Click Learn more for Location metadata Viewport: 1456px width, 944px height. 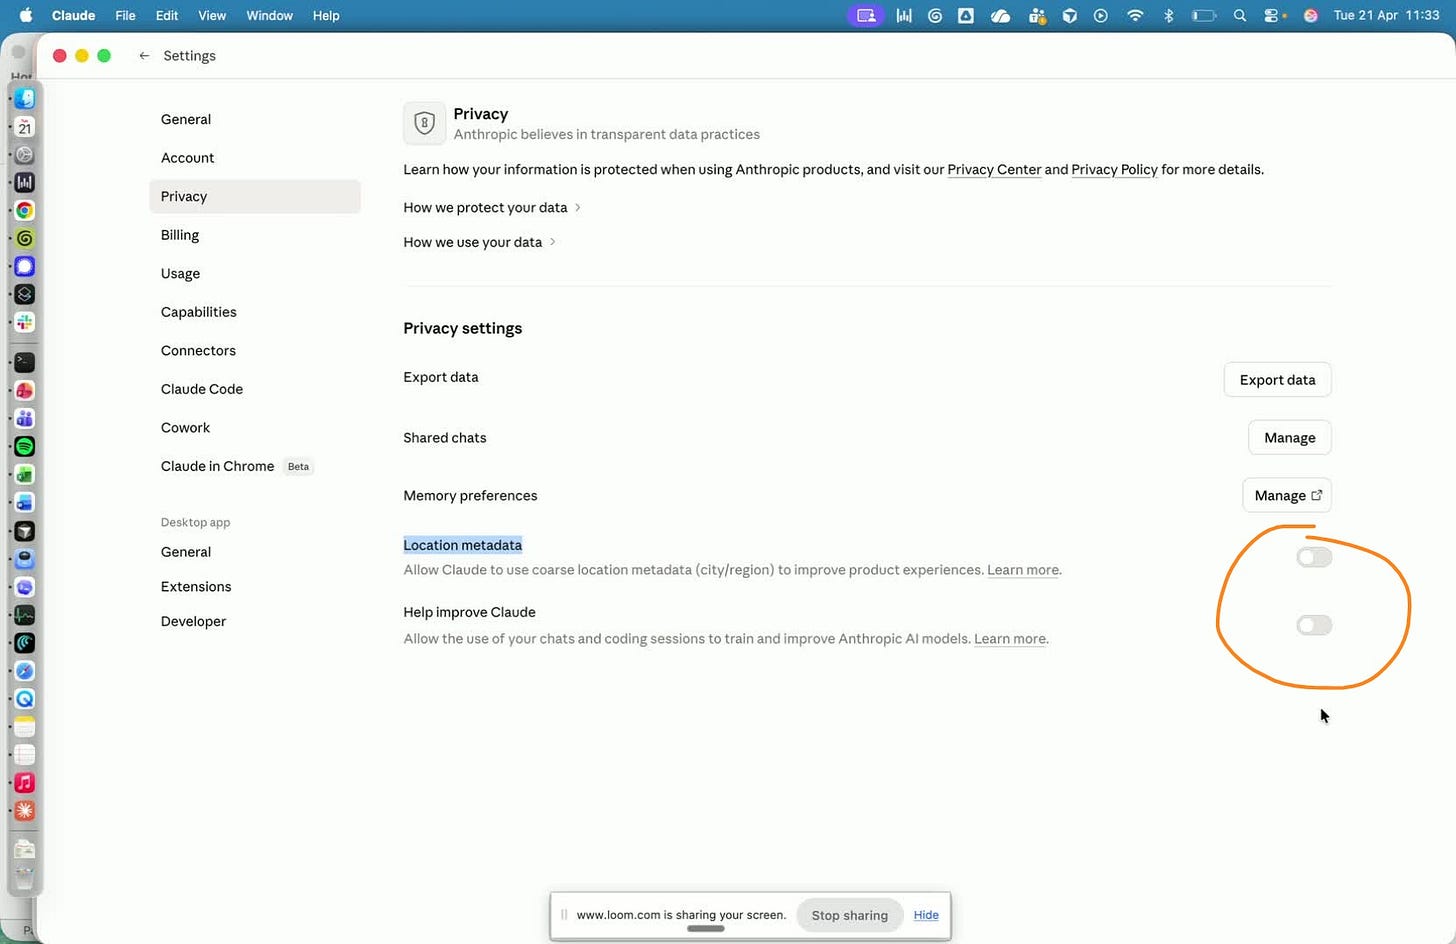pos(1023,570)
